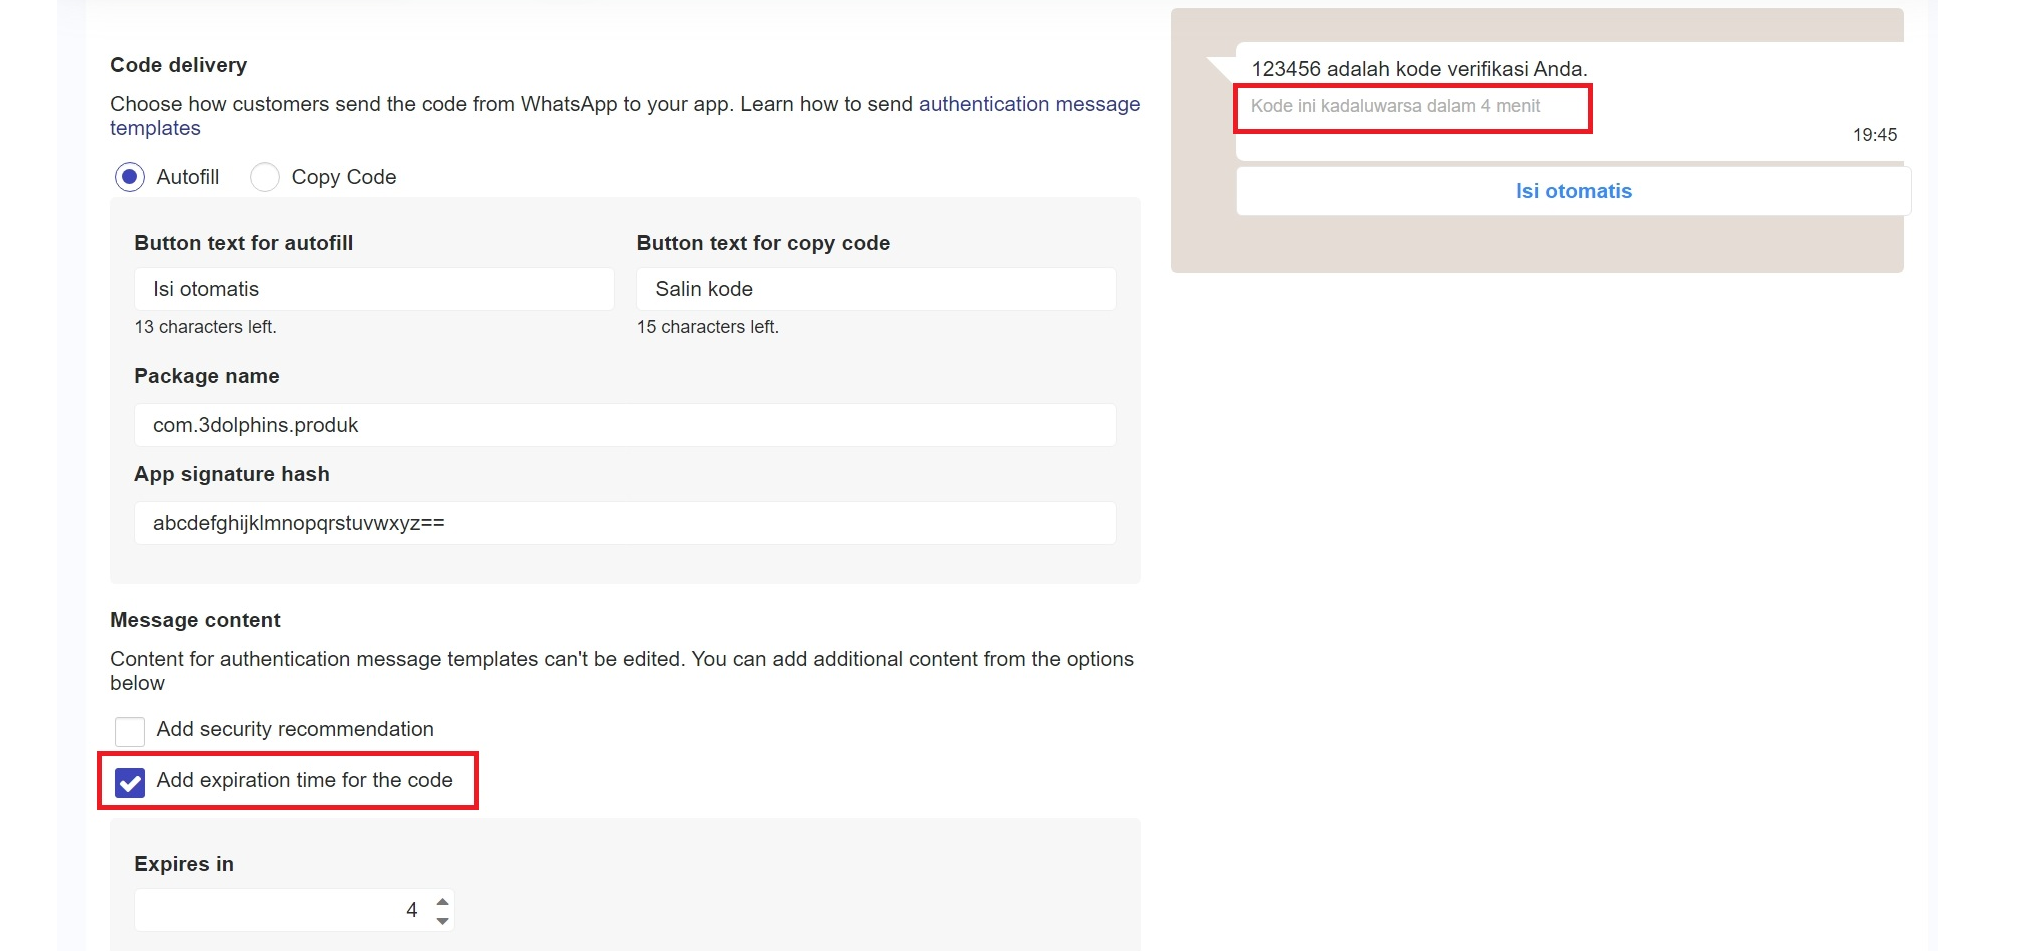
Task: Decrease Expires in value with down arrow
Action: [x=442, y=920]
